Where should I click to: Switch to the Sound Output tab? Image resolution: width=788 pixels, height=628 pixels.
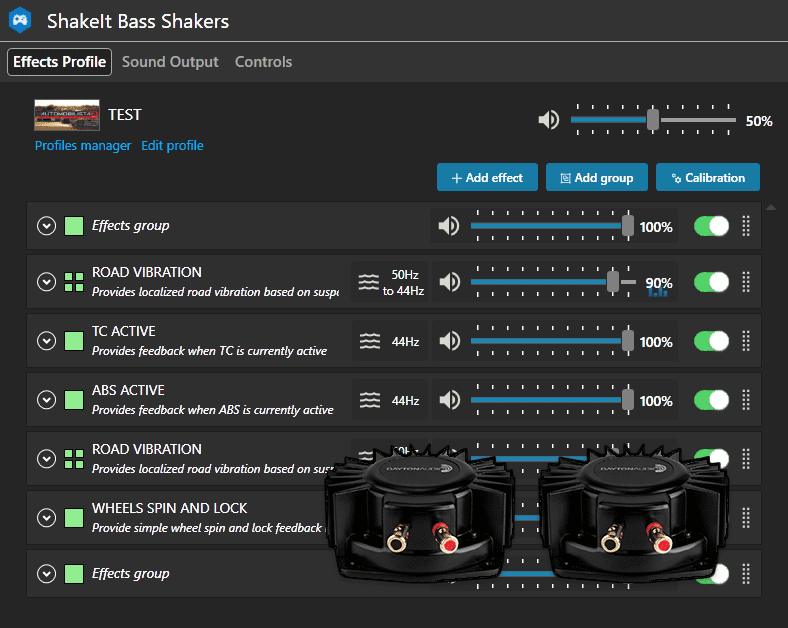point(170,62)
